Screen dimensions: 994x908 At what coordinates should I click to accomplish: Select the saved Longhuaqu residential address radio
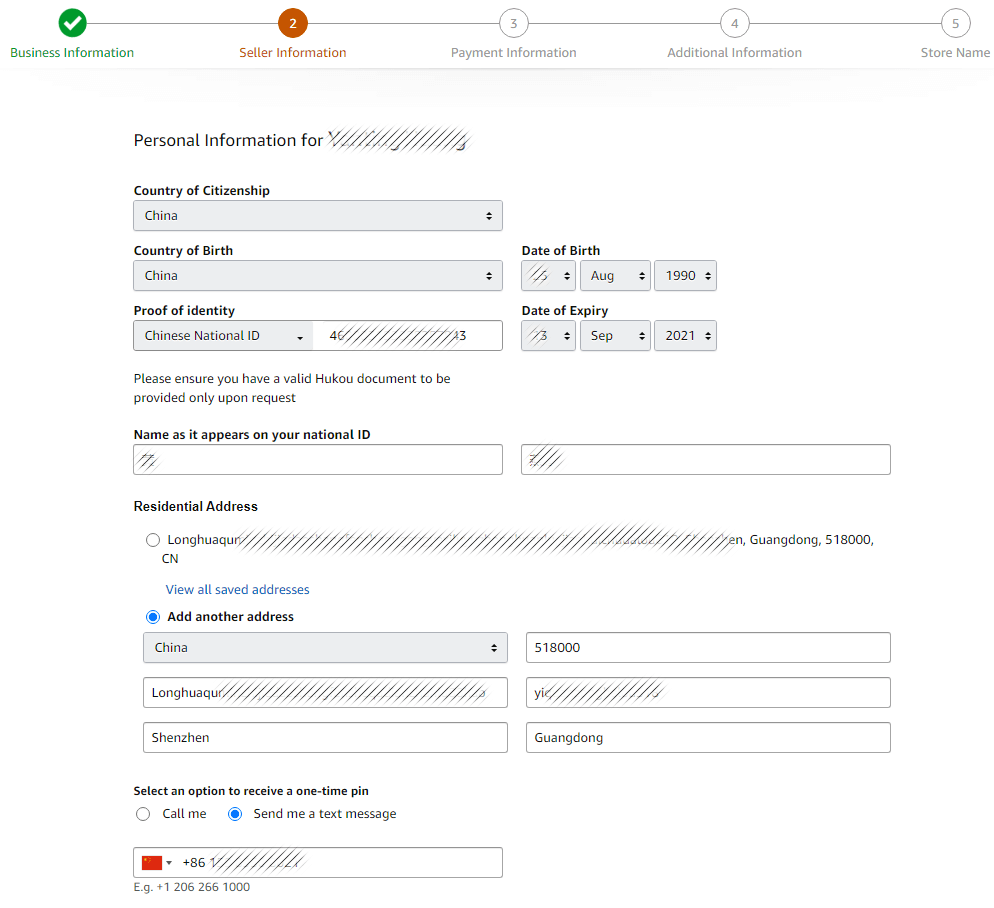[153, 540]
